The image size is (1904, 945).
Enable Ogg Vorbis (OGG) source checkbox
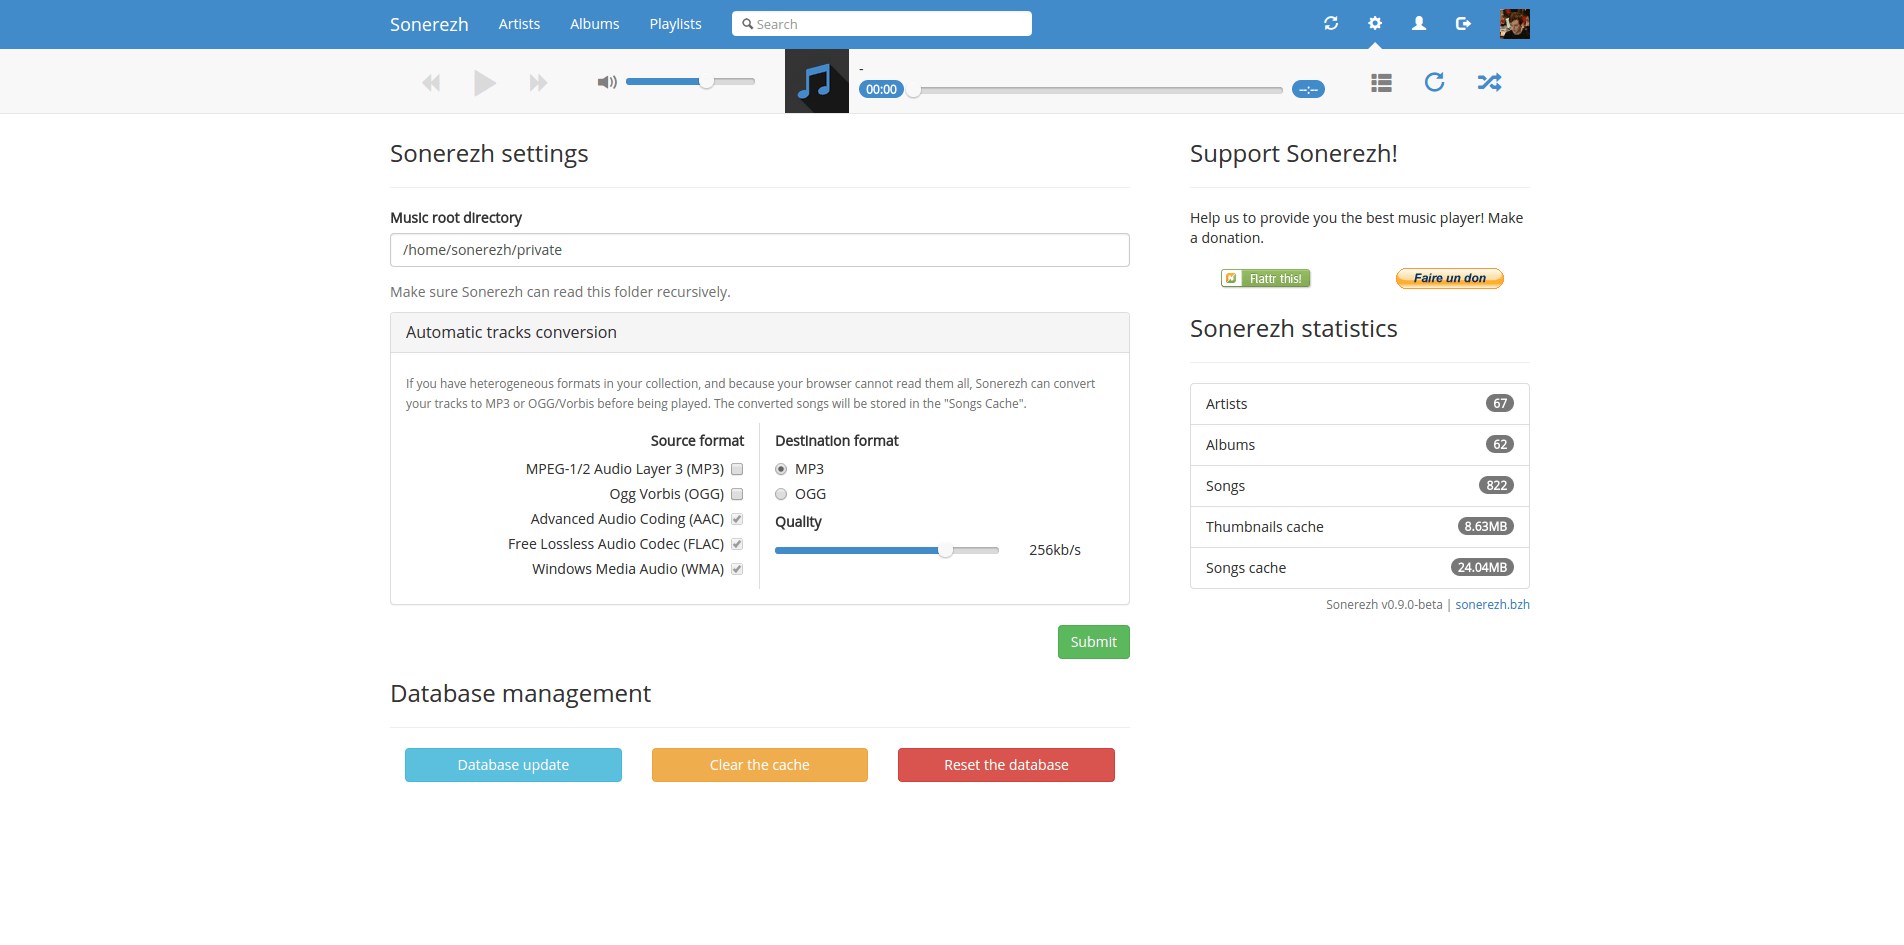pyautogui.click(x=737, y=494)
